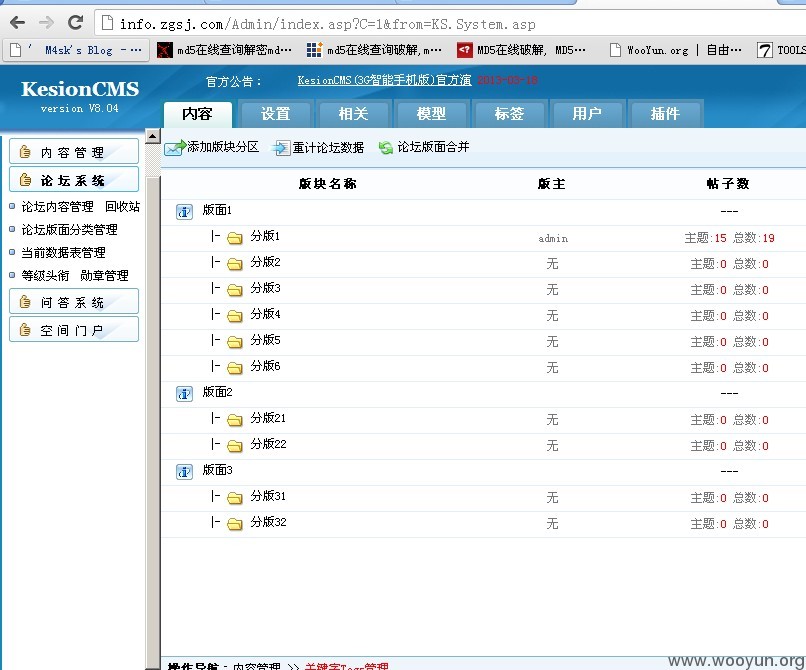Screen dimensions: 806x670
Task: Open 回收站 in sidebar
Action: click(122, 207)
